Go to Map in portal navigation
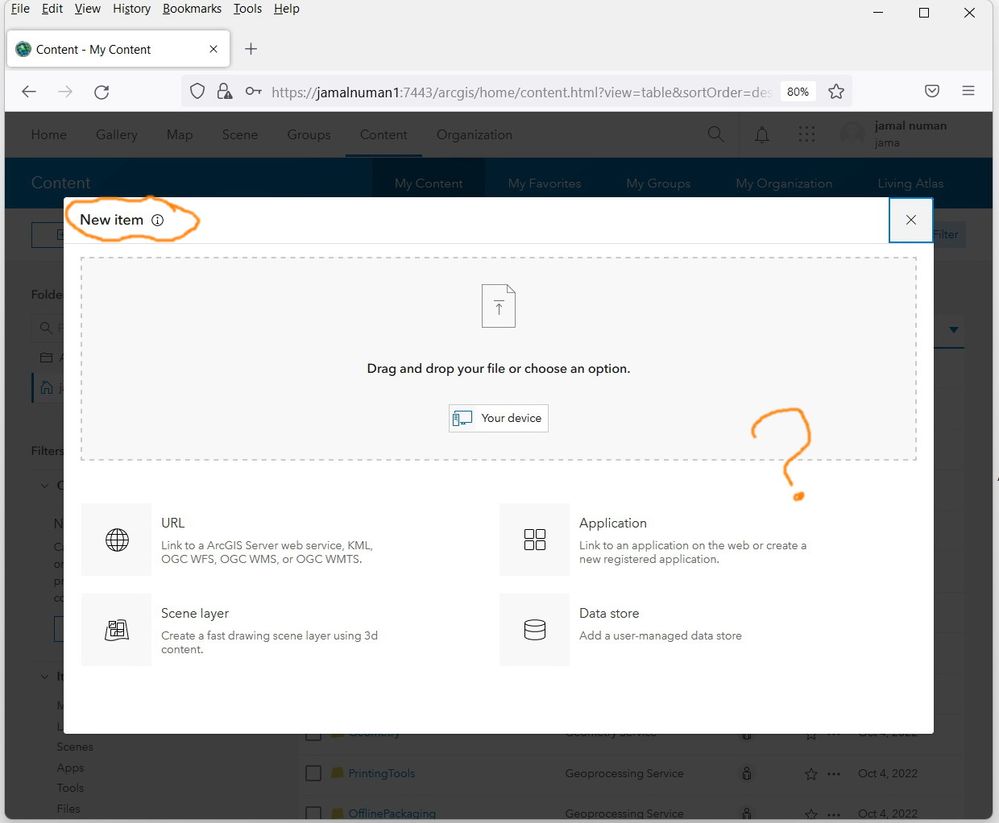 180,135
